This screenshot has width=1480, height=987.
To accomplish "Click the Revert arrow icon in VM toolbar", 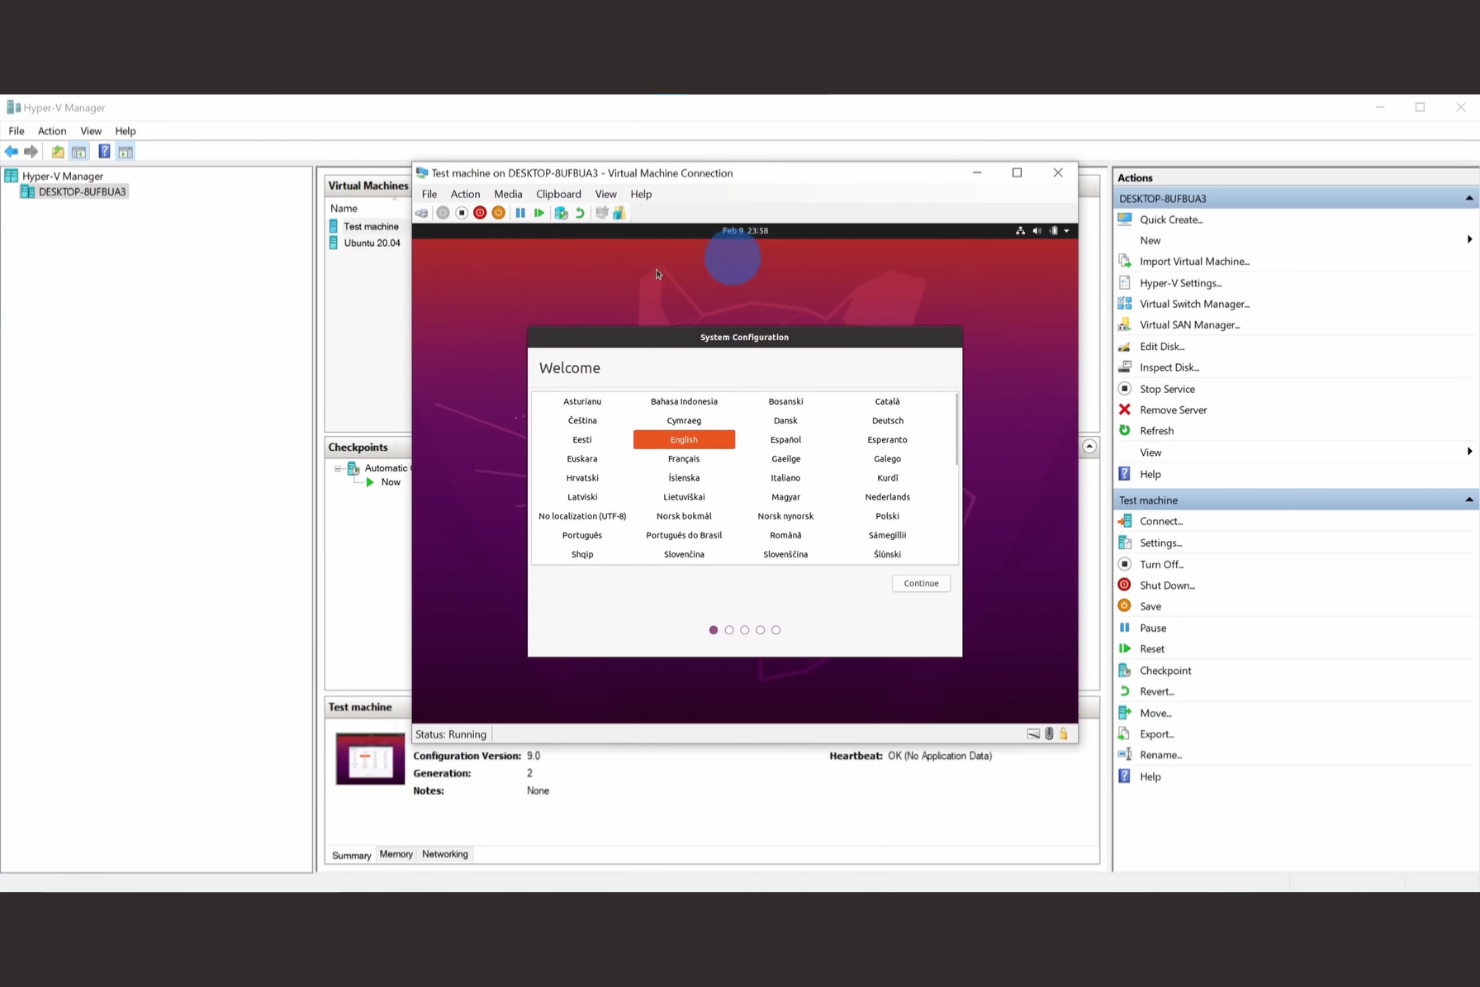I will [x=580, y=213].
